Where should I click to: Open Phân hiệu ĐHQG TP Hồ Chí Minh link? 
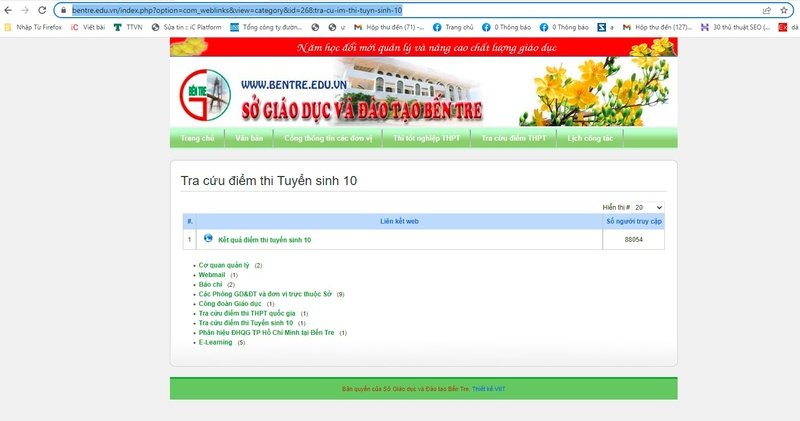pyautogui.click(x=266, y=333)
